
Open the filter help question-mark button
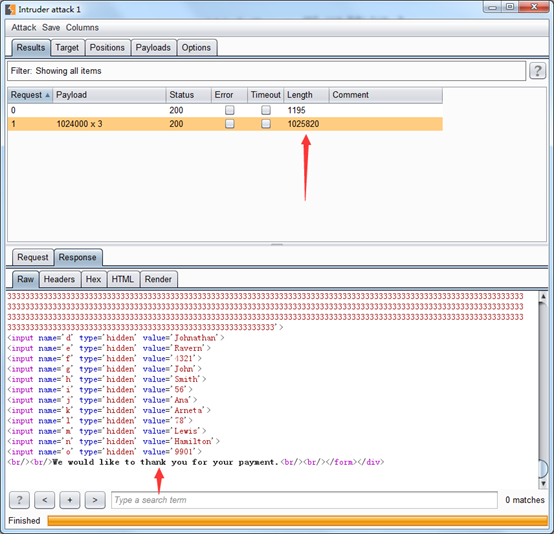pos(537,71)
